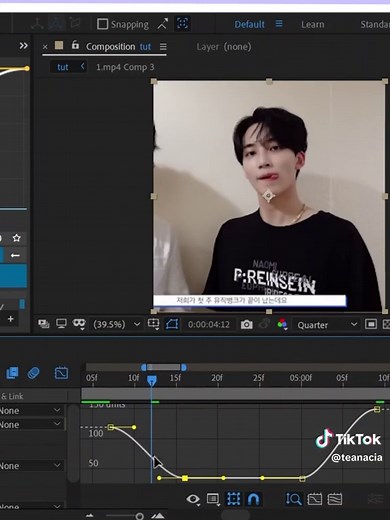Select the local axis mode icon
Viewport: 390px width, 520px height.
[x=37, y=24]
